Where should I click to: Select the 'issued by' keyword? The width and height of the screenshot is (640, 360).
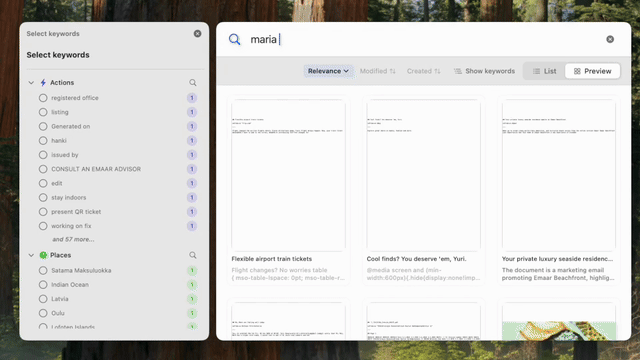(43, 155)
